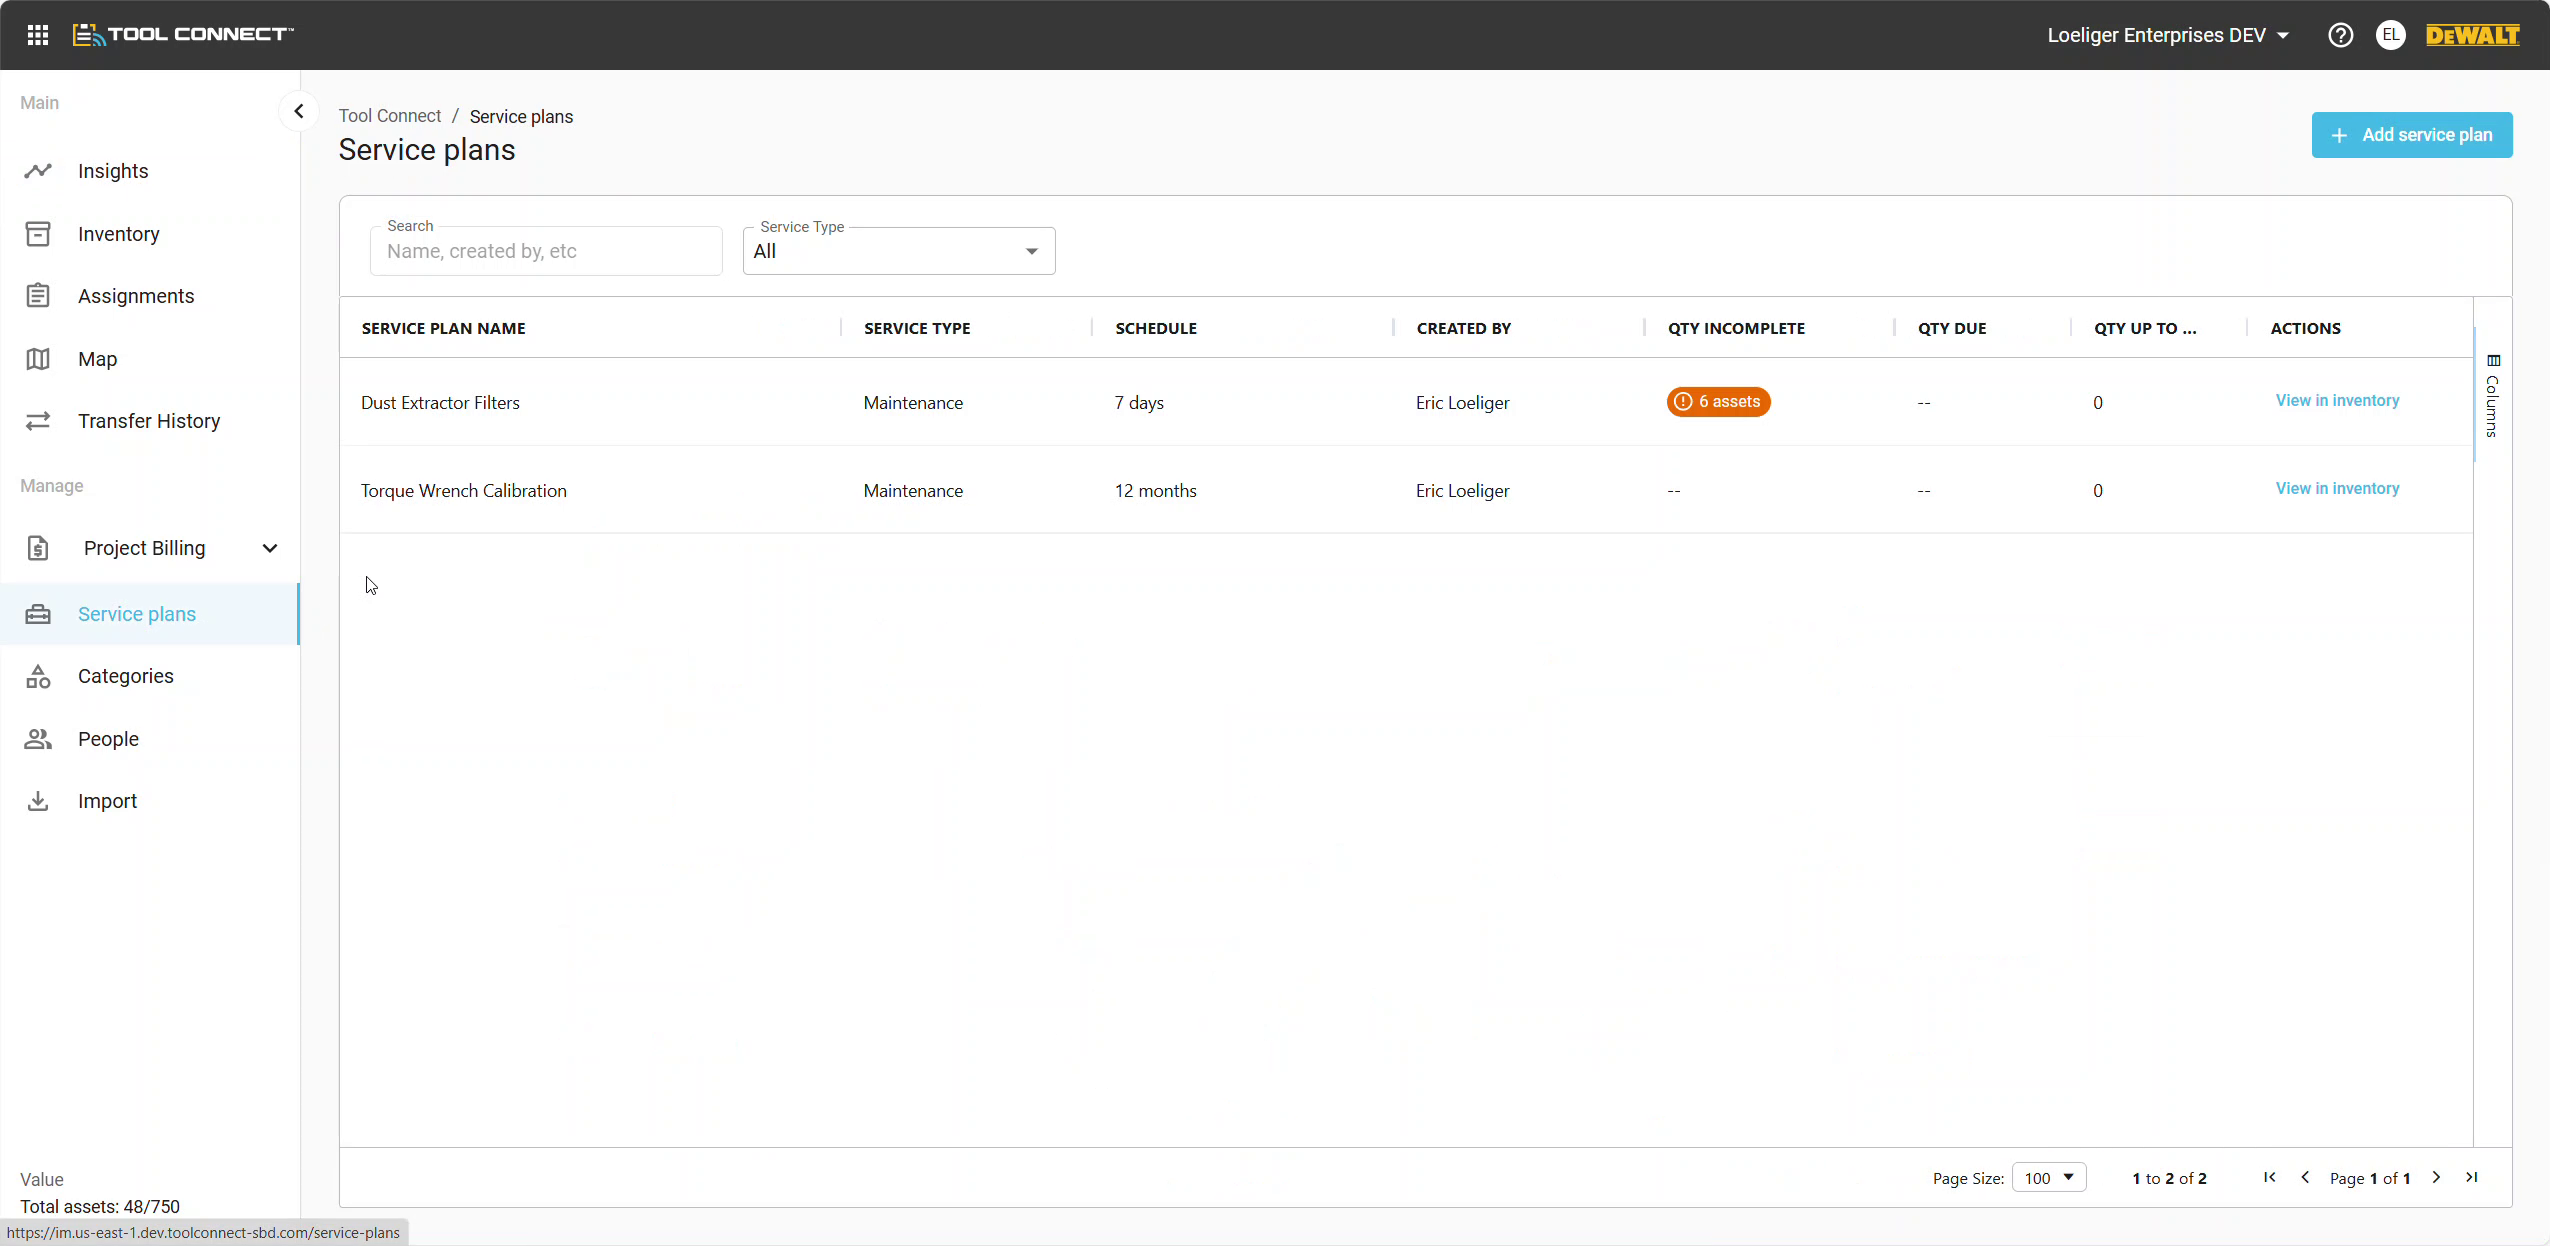Sort by Qty Due column header
Image resolution: width=2550 pixels, height=1246 pixels.
tap(1952, 328)
